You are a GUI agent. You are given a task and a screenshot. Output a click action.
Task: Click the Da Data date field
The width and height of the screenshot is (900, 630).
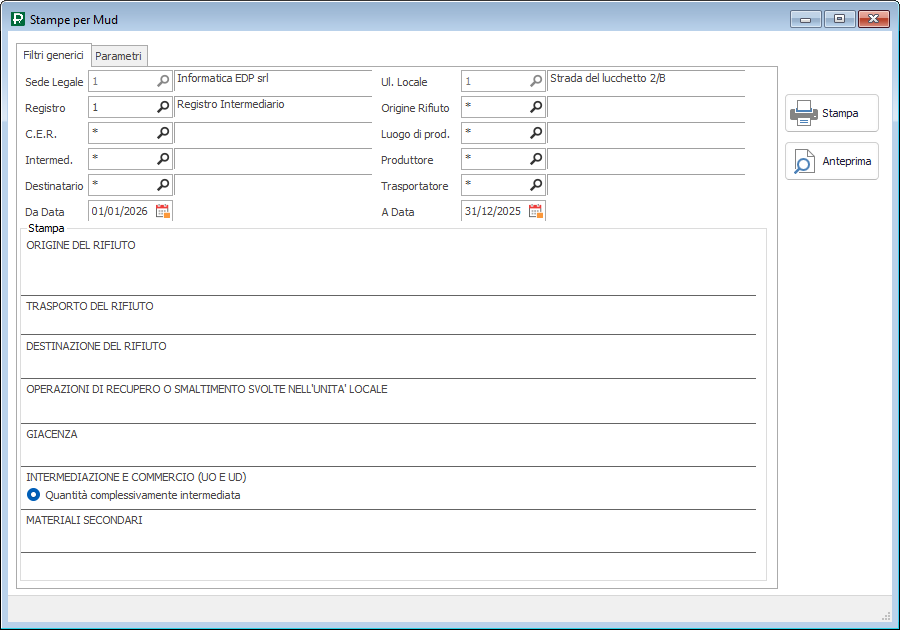click(x=120, y=211)
